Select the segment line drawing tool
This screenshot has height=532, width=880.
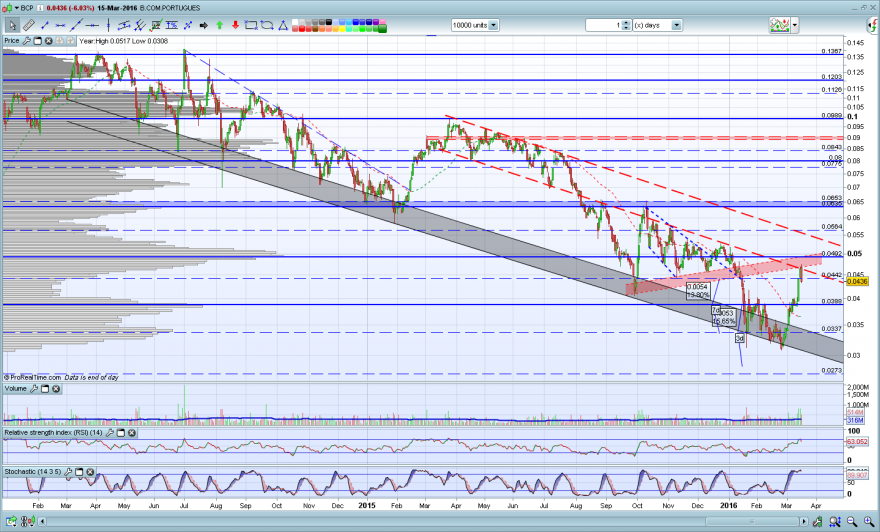pos(45,25)
